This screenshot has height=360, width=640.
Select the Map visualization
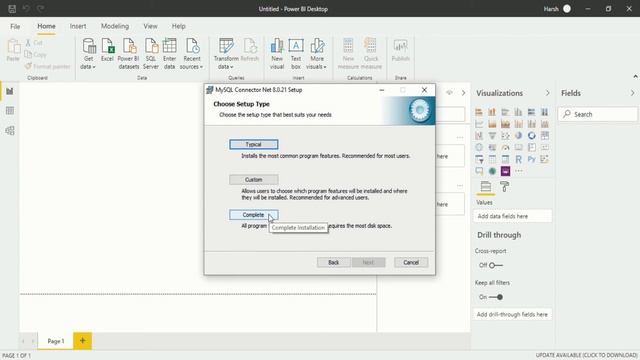point(479,147)
